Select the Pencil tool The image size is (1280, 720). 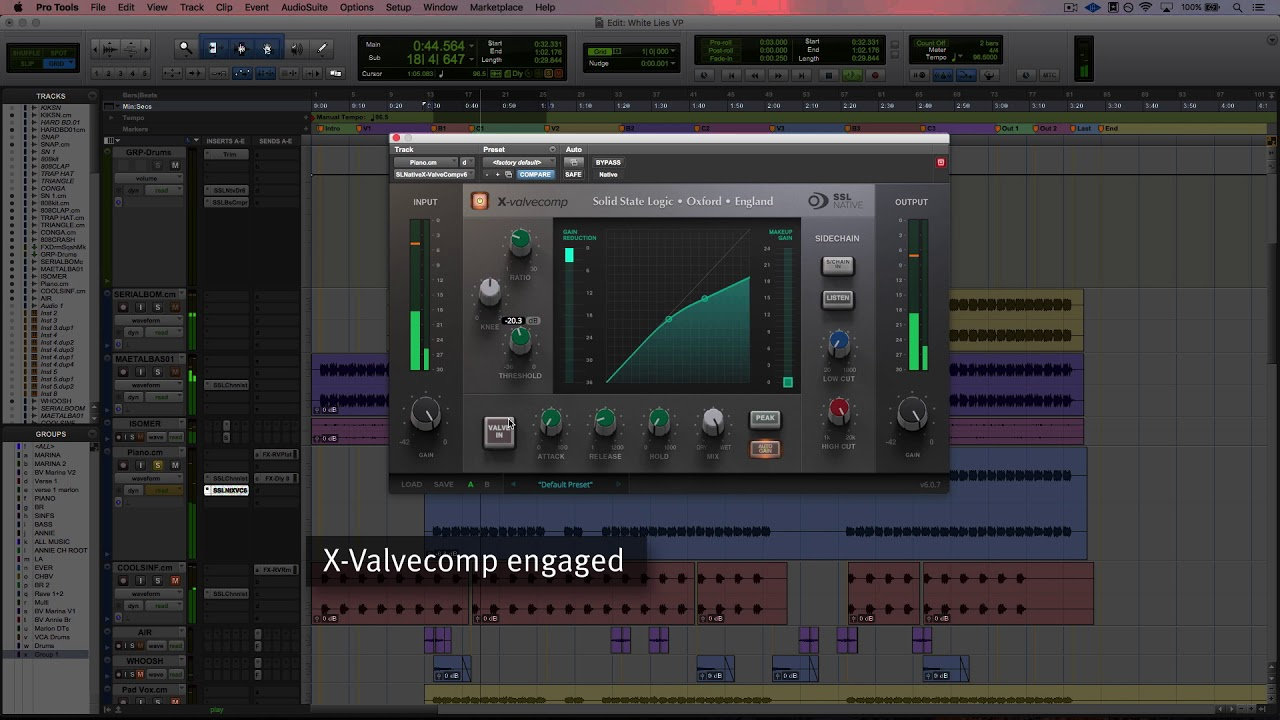click(322, 48)
